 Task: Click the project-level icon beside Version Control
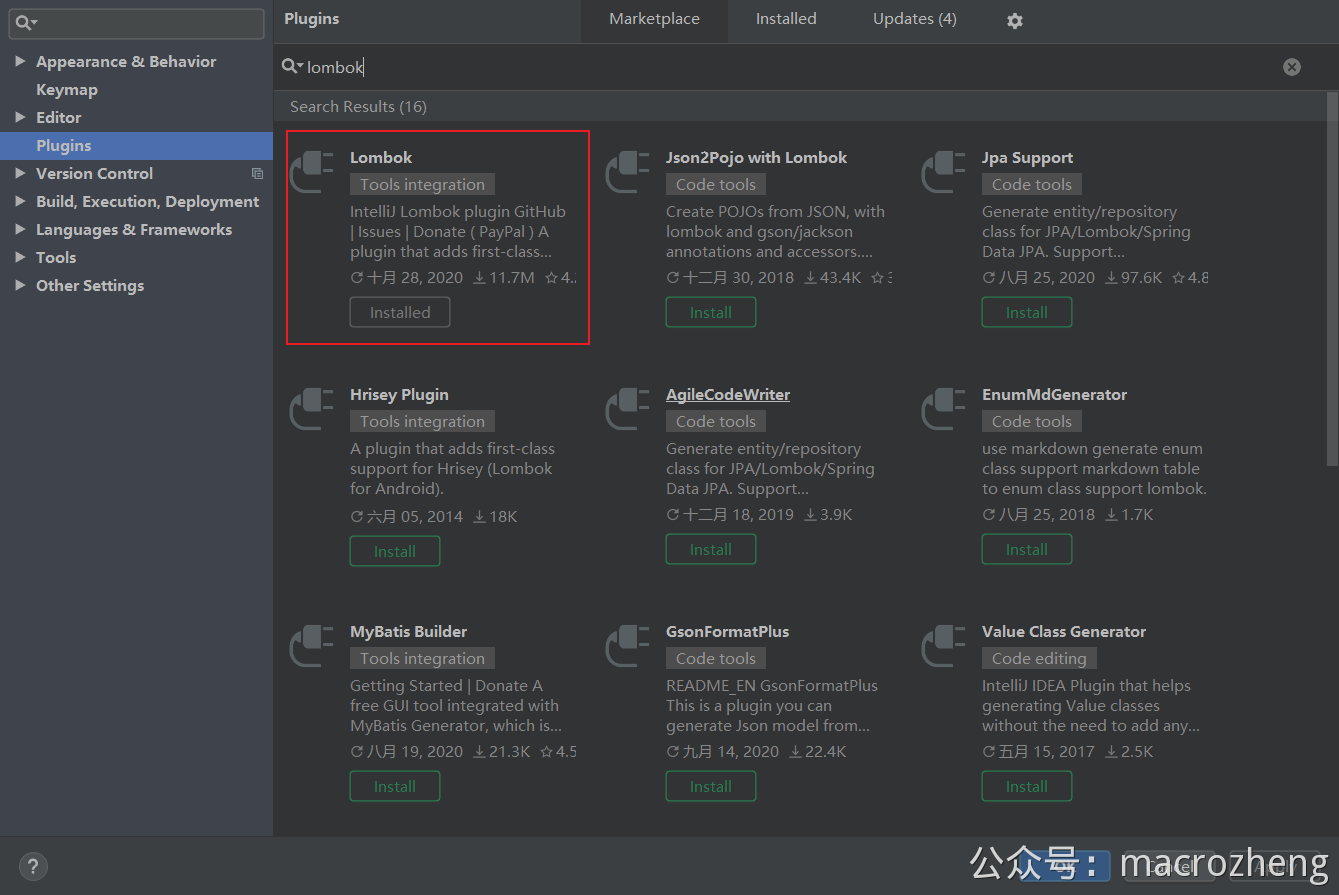click(x=257, y=174)
